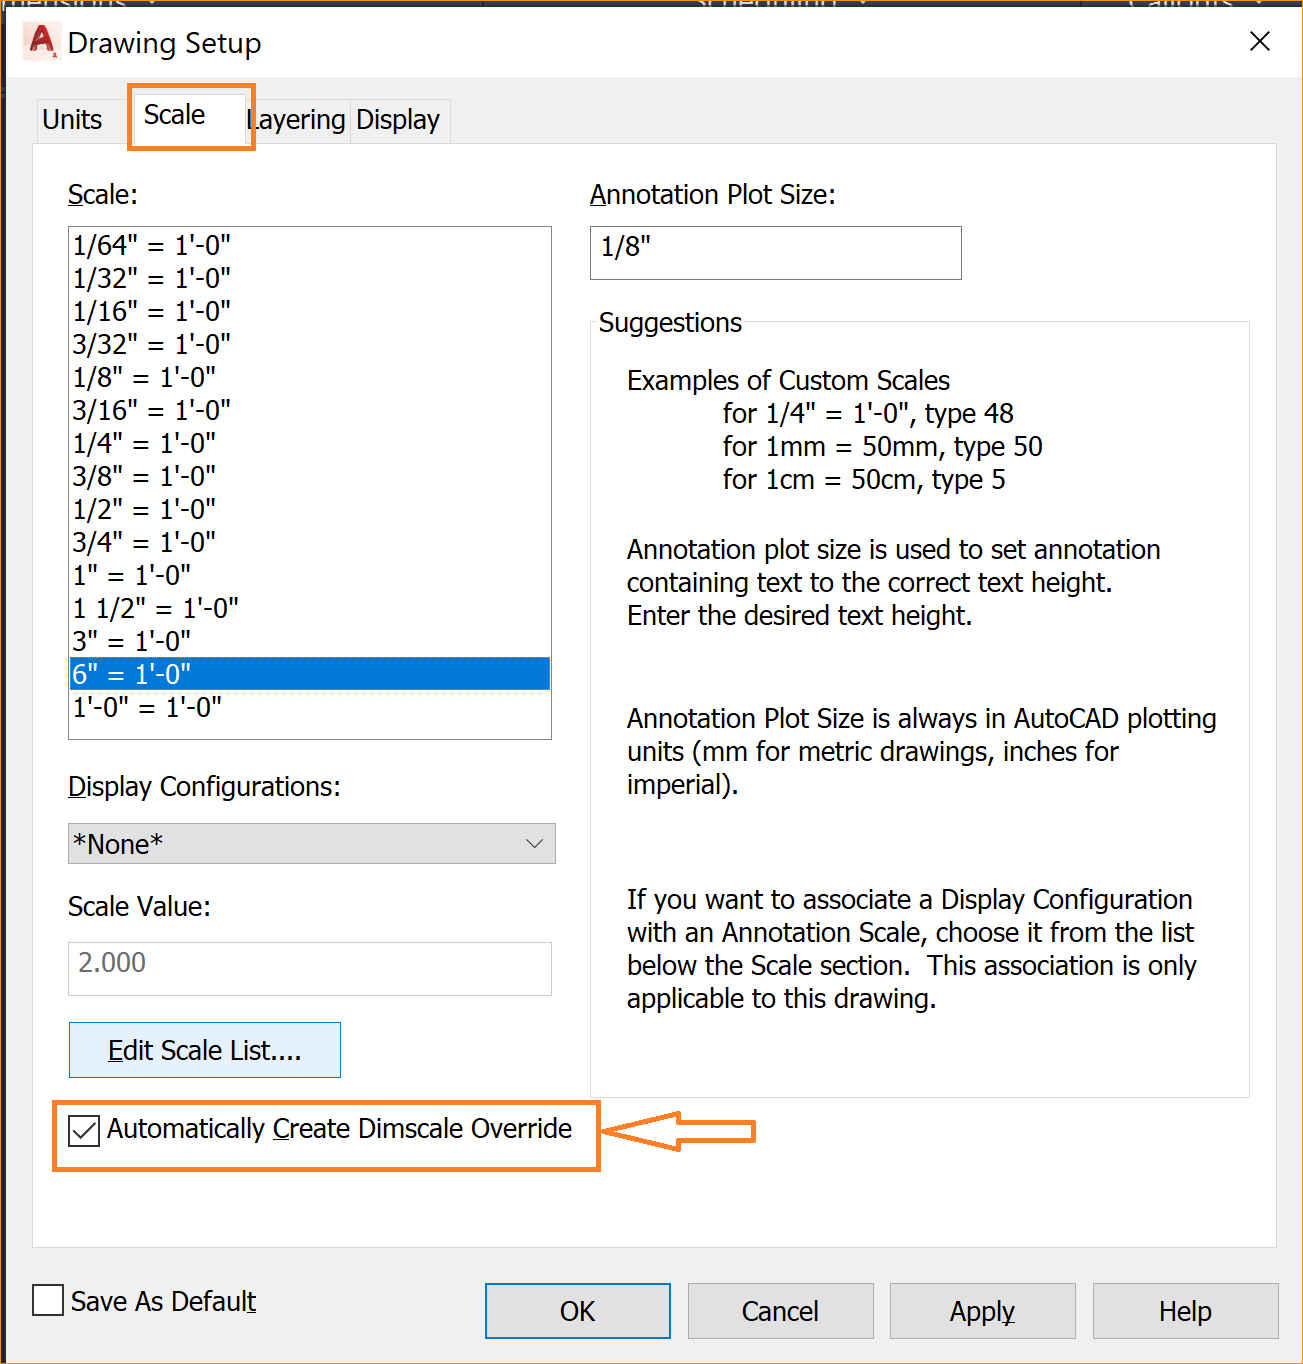Enable the Save As Default checkbox
This screenshot has width=1303, height=1364.
coord(47,1300)
